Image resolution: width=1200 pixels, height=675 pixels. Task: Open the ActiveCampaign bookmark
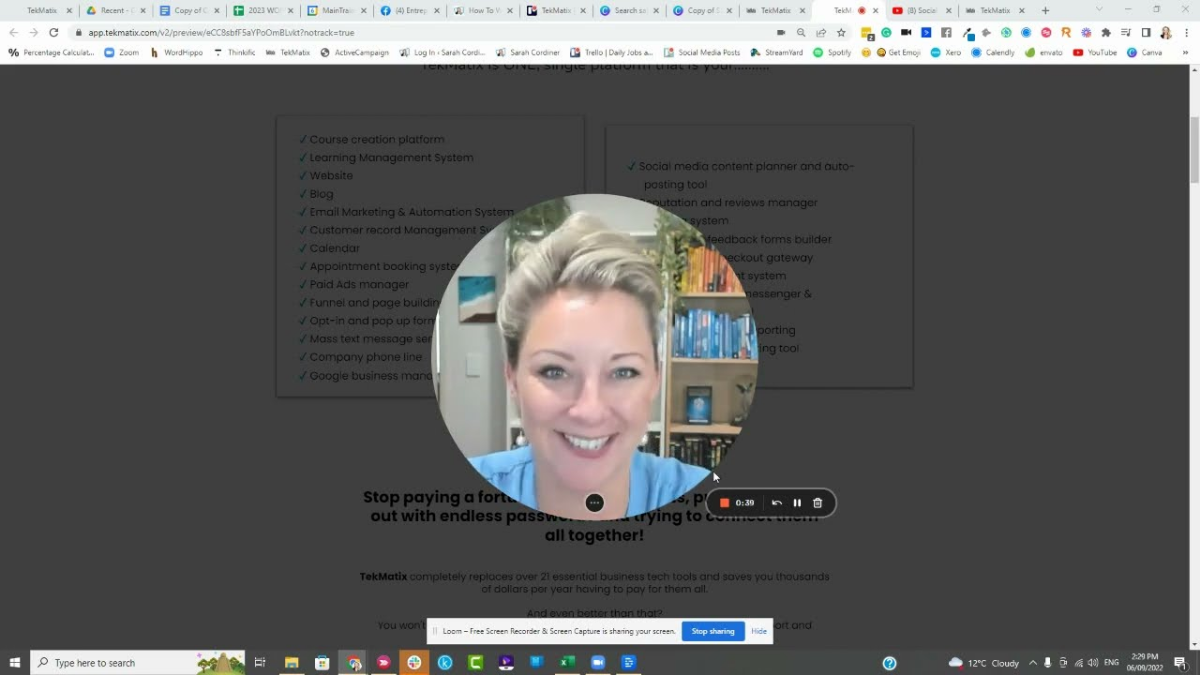click(x=355, y=52)
